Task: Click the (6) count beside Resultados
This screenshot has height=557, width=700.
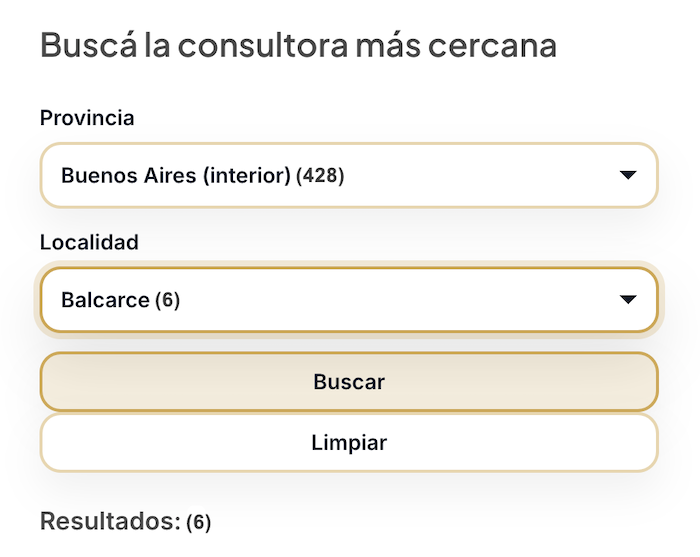Action: tap(199, 522)
